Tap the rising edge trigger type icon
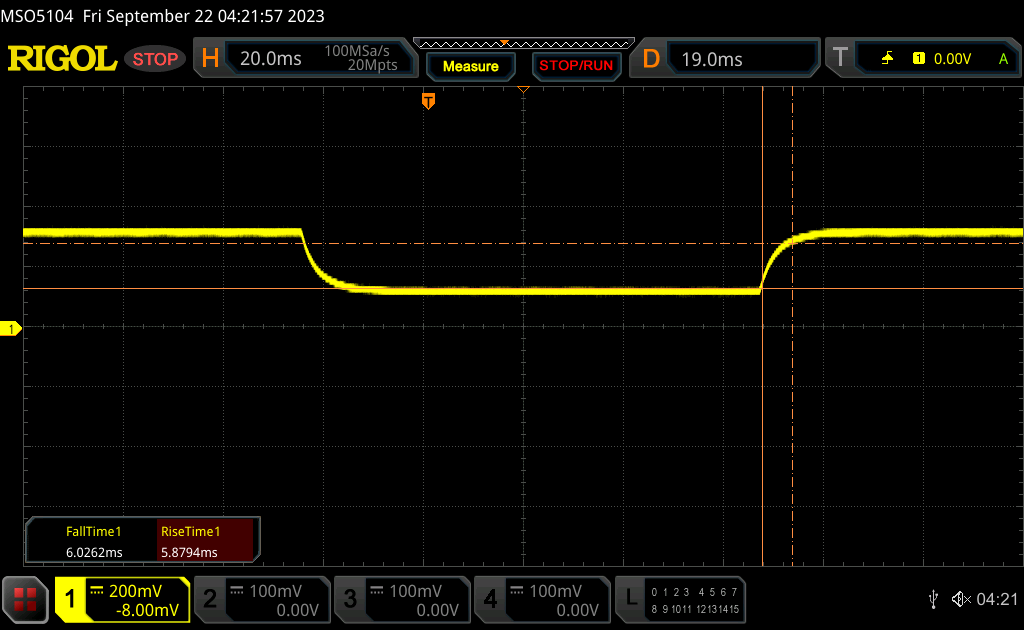 tap(887, 59)
